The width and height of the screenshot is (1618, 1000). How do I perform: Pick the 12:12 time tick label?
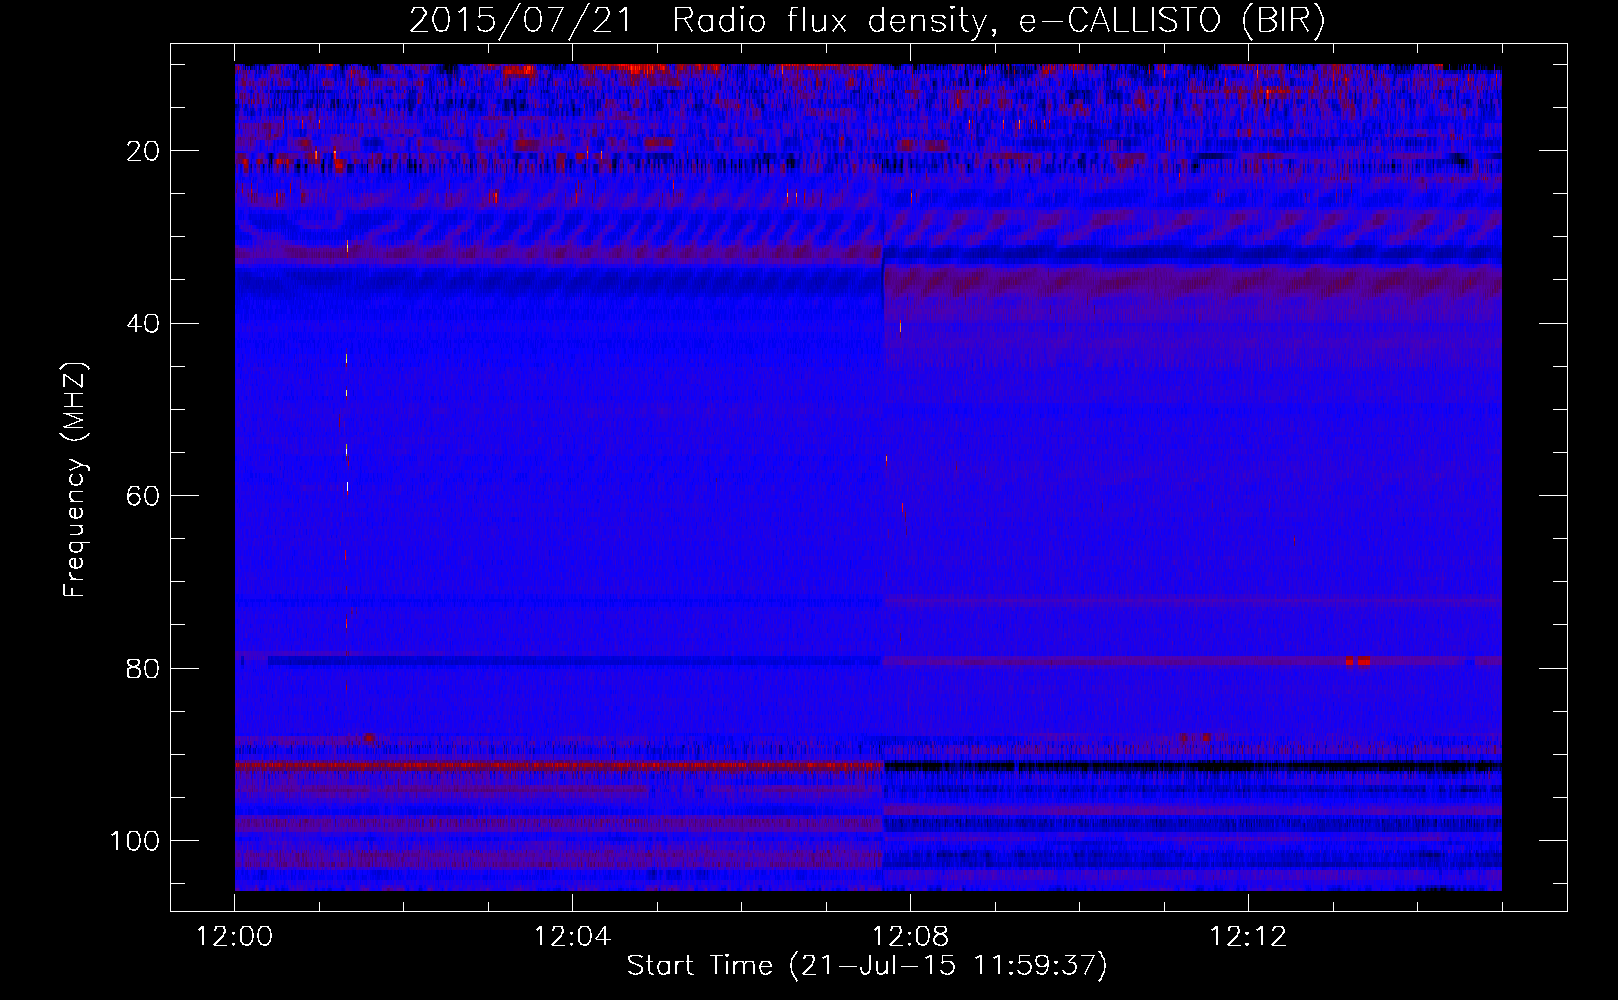(x=1248, y=937)
